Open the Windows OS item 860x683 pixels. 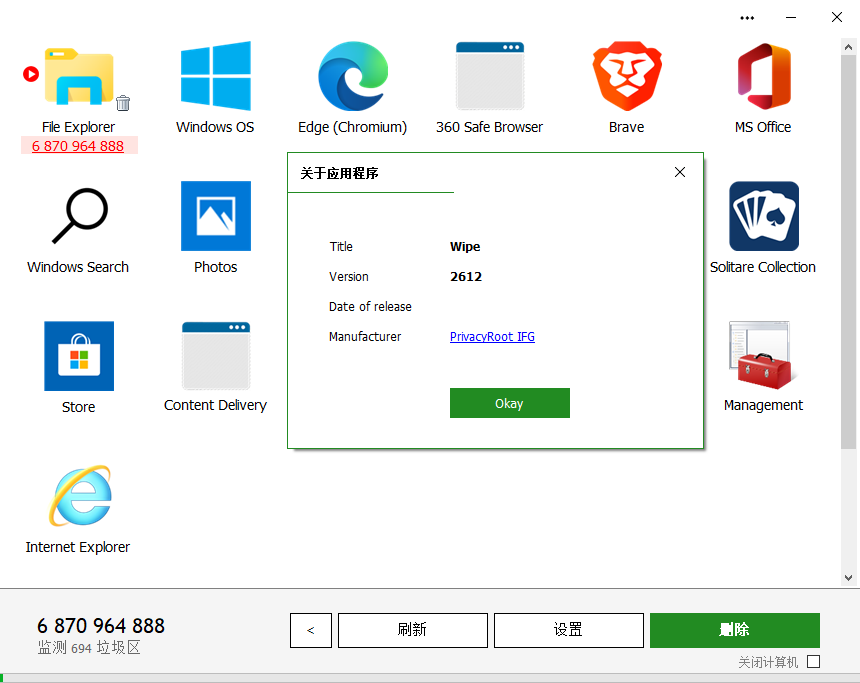(x=216, y=76)
